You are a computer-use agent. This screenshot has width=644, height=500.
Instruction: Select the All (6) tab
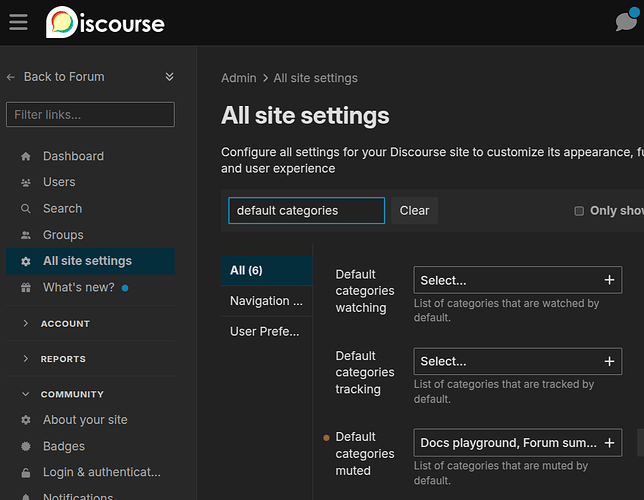click(267, 270)
